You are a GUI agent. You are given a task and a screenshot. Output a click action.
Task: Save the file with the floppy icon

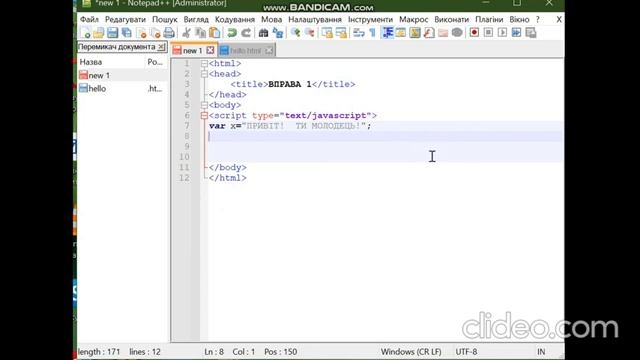[x=113, y=33]
